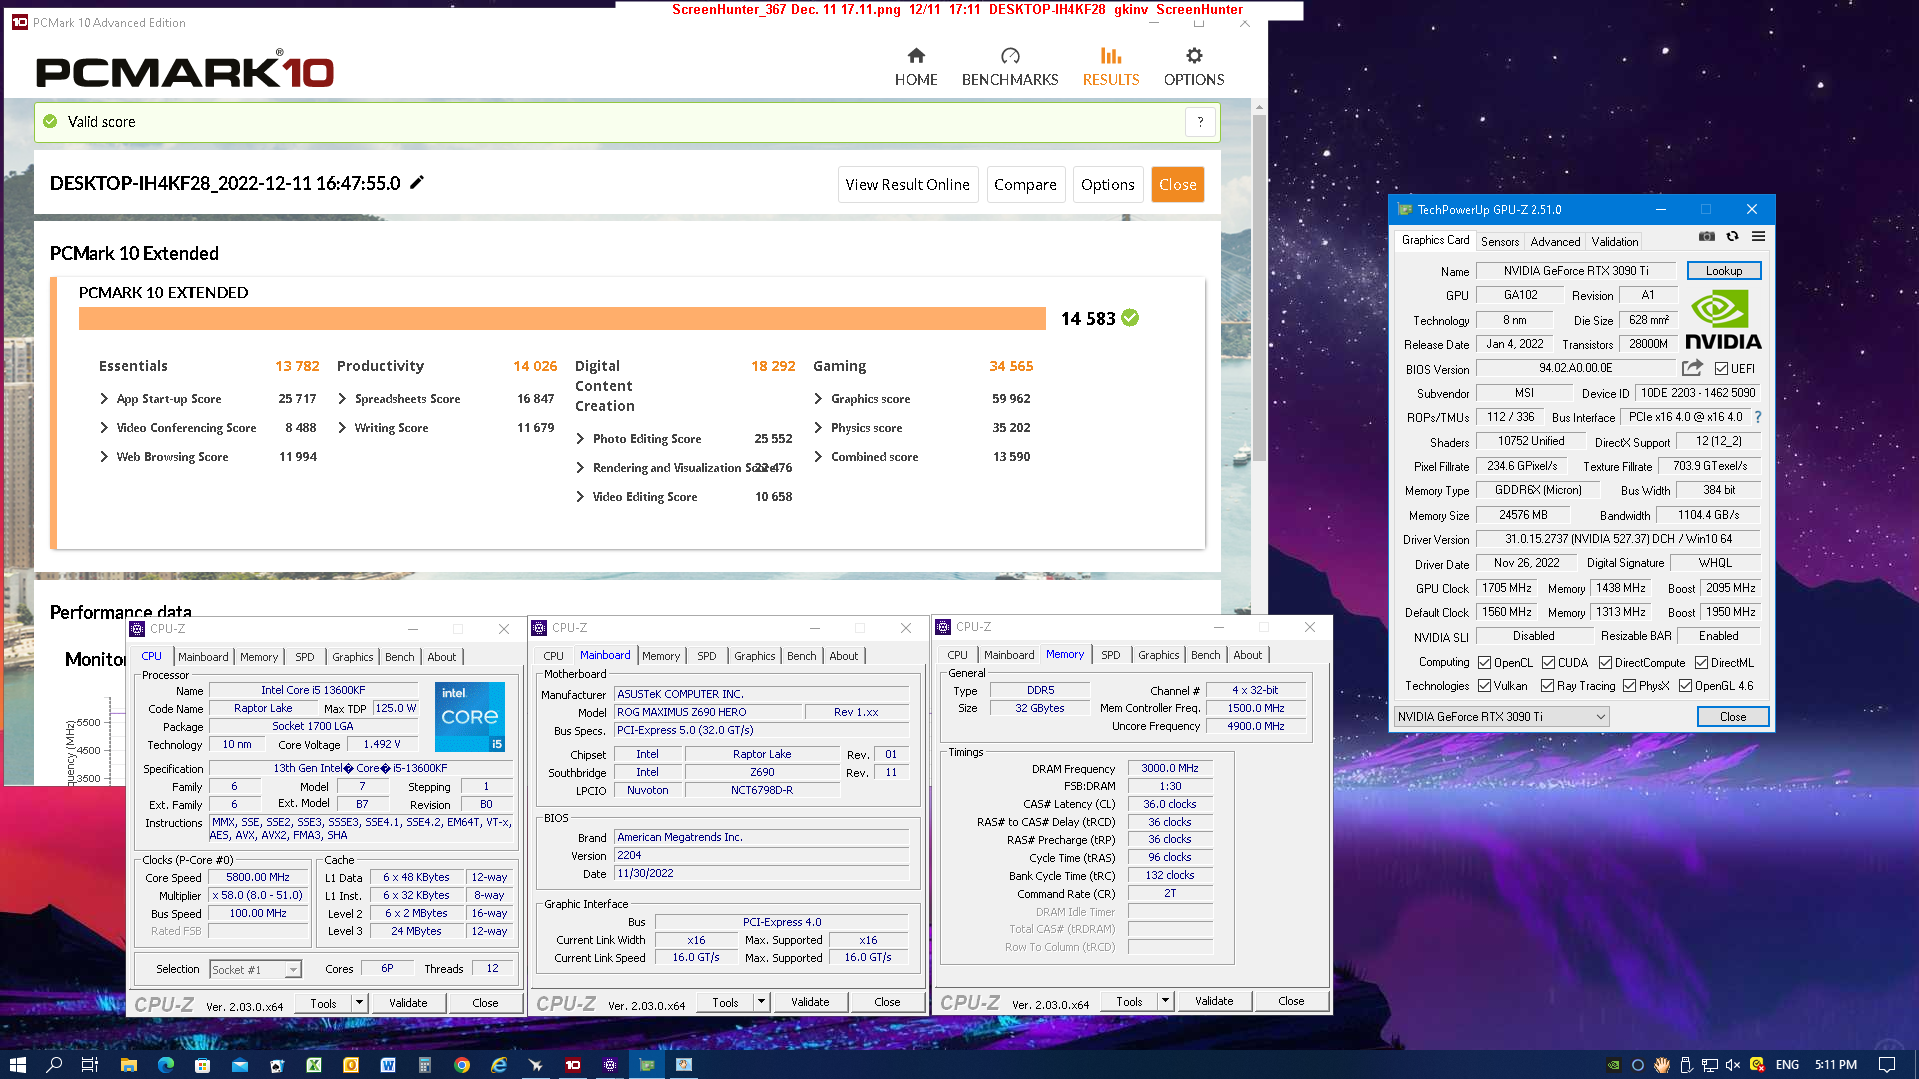Toggle Ray Tracing checkbox
This screenshot has height=1079, width=1919.
pos(1548,686)
